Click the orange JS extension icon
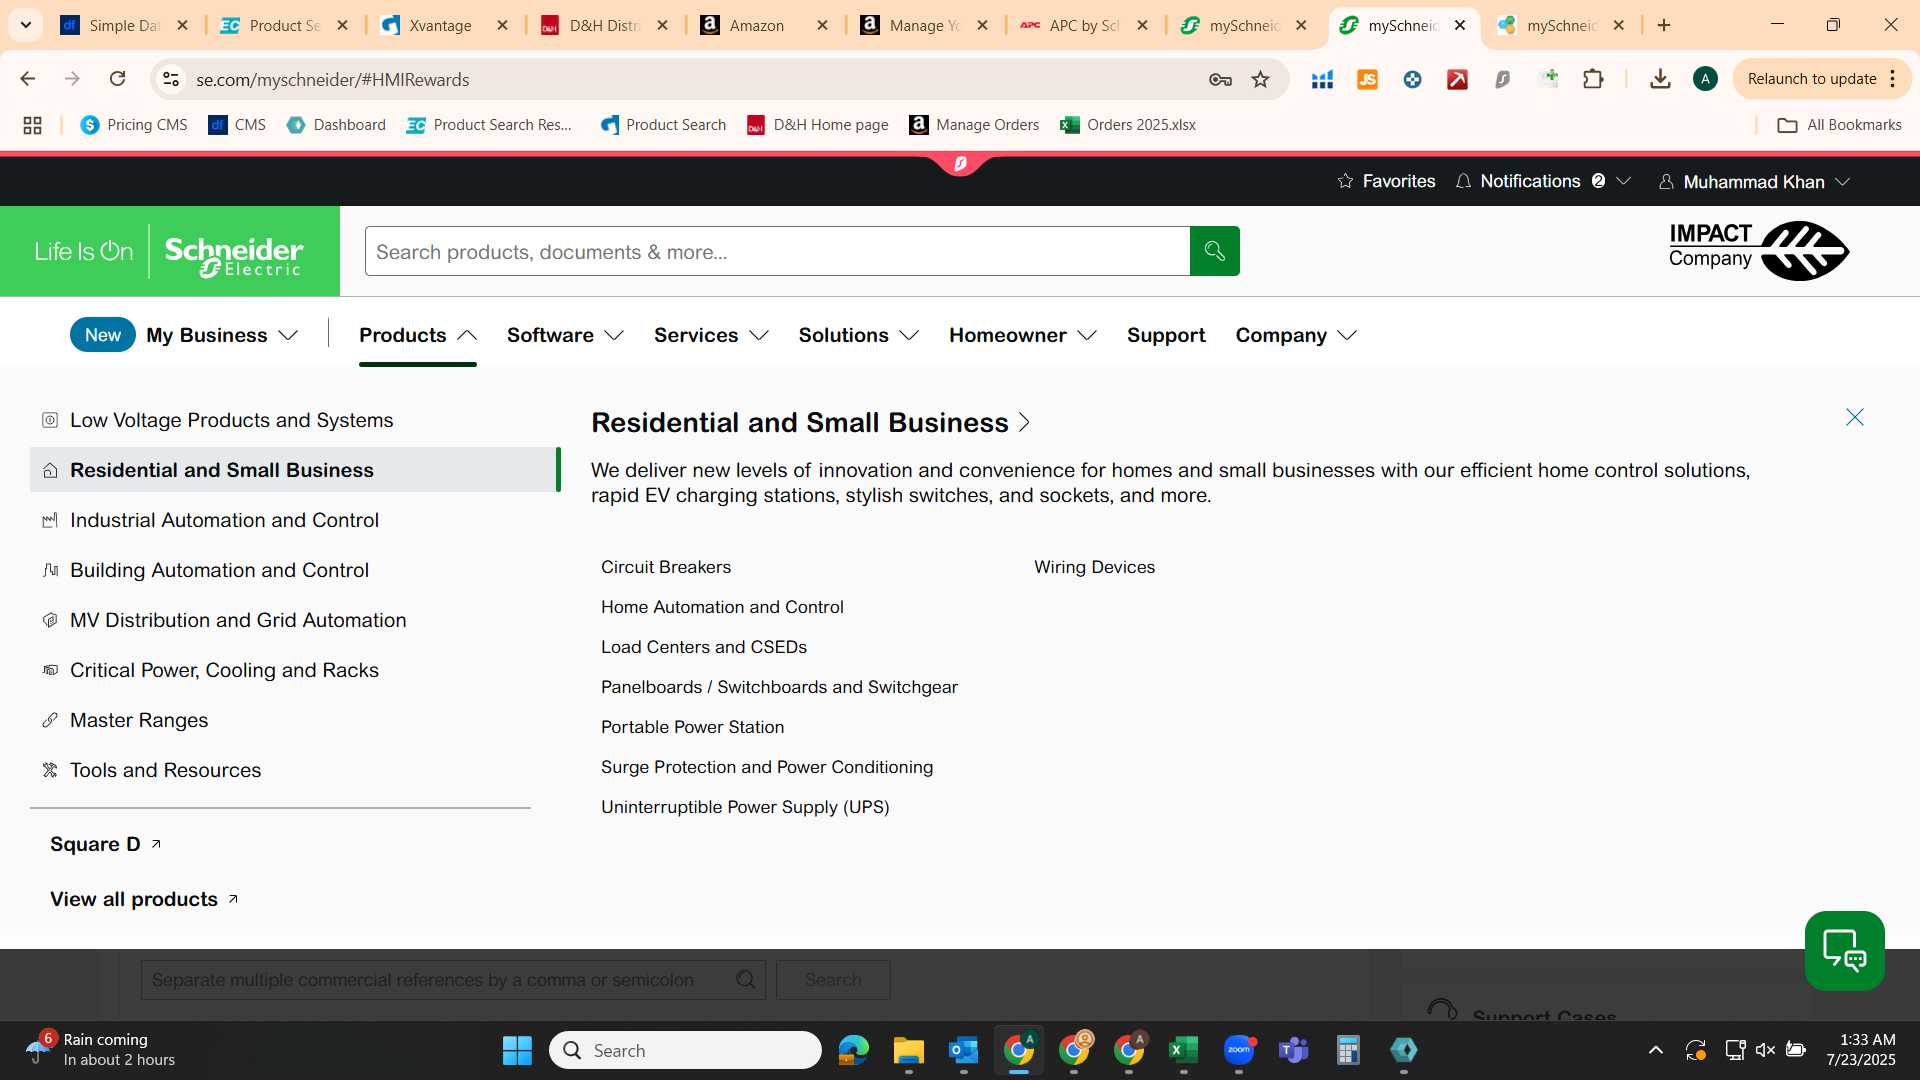 pos(1367,79)
